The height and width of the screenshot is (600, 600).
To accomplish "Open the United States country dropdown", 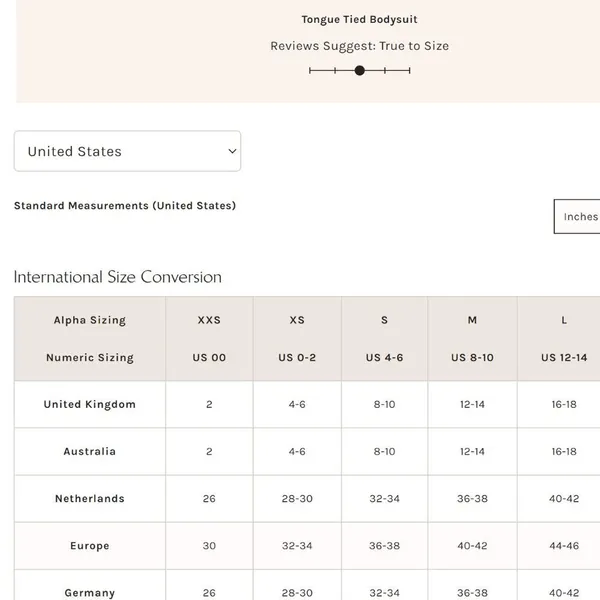I will pyautogui.click(x=127, y=151).
